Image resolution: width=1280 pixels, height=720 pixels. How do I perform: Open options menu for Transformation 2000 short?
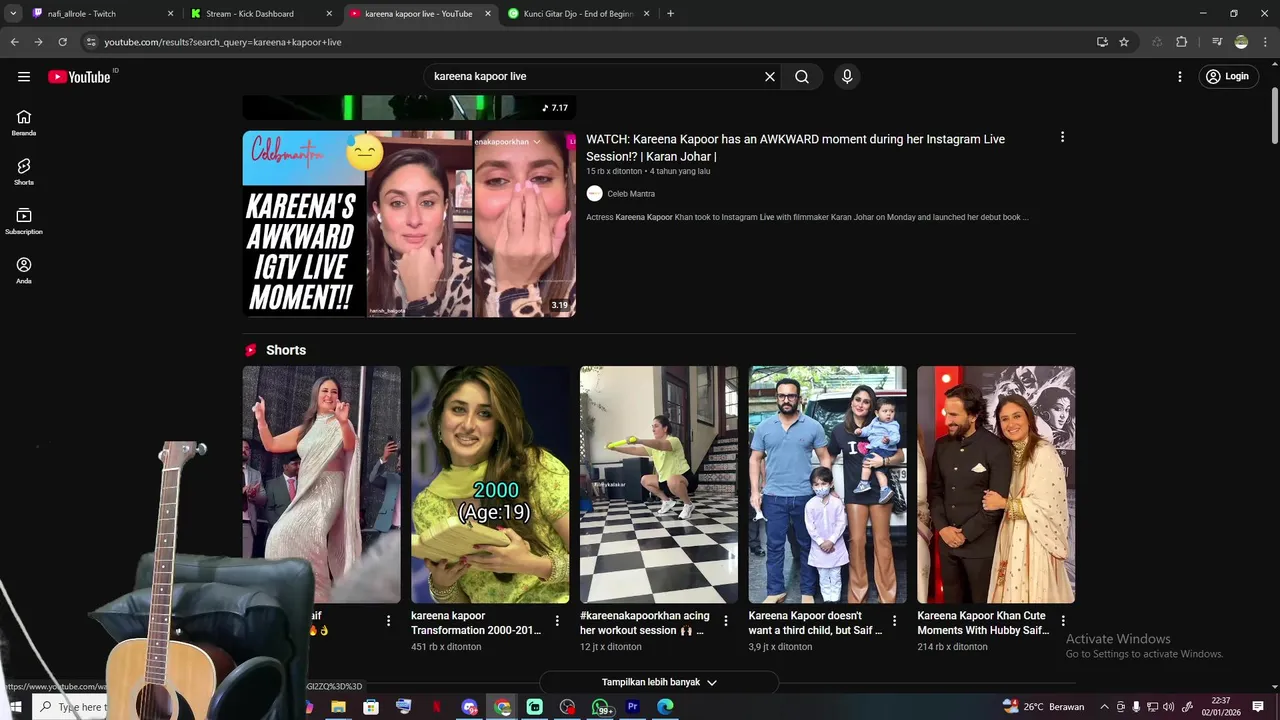[x=557, y=621]
